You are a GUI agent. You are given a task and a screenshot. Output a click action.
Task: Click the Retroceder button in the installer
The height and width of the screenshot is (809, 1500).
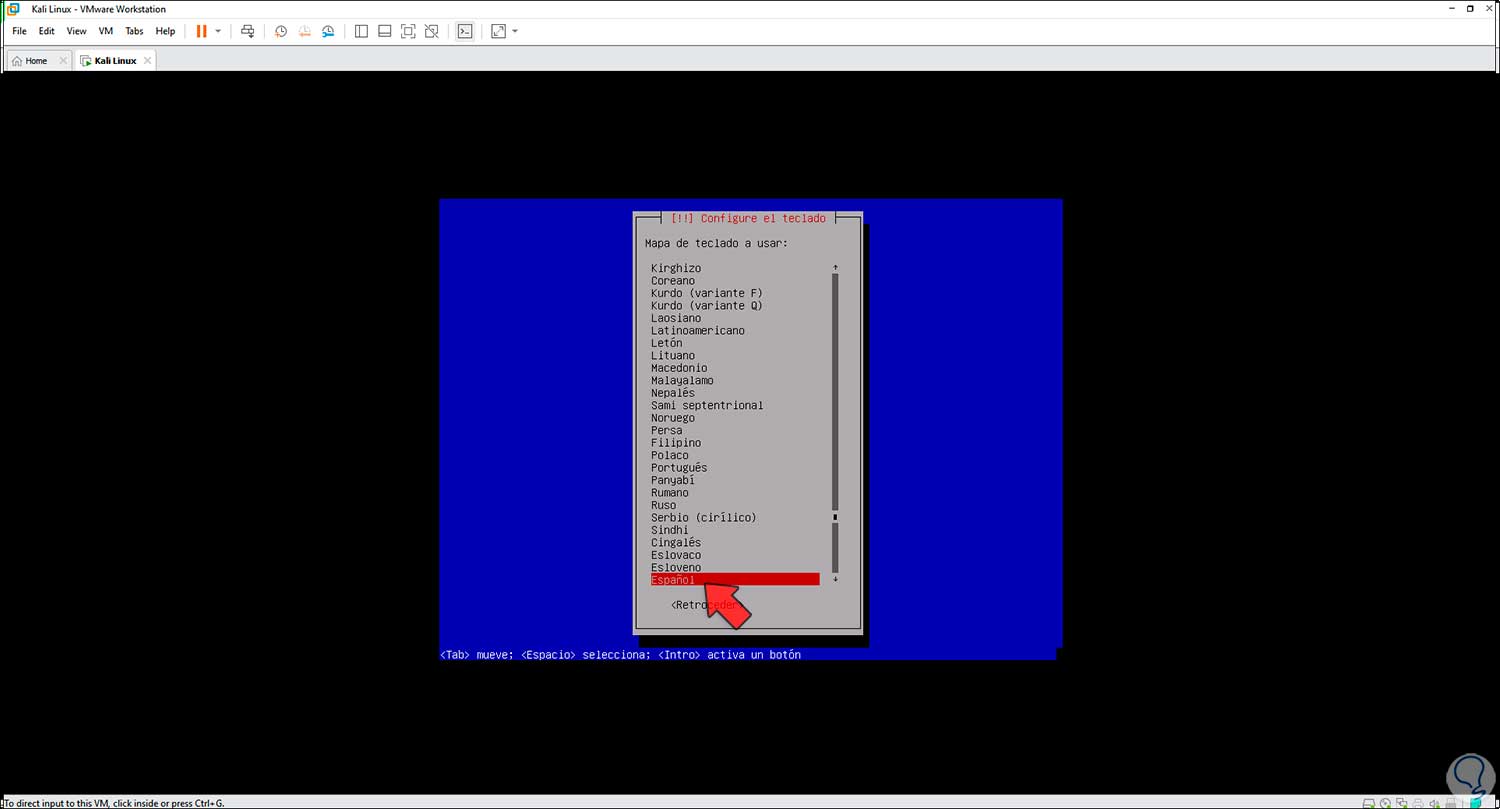705,605
